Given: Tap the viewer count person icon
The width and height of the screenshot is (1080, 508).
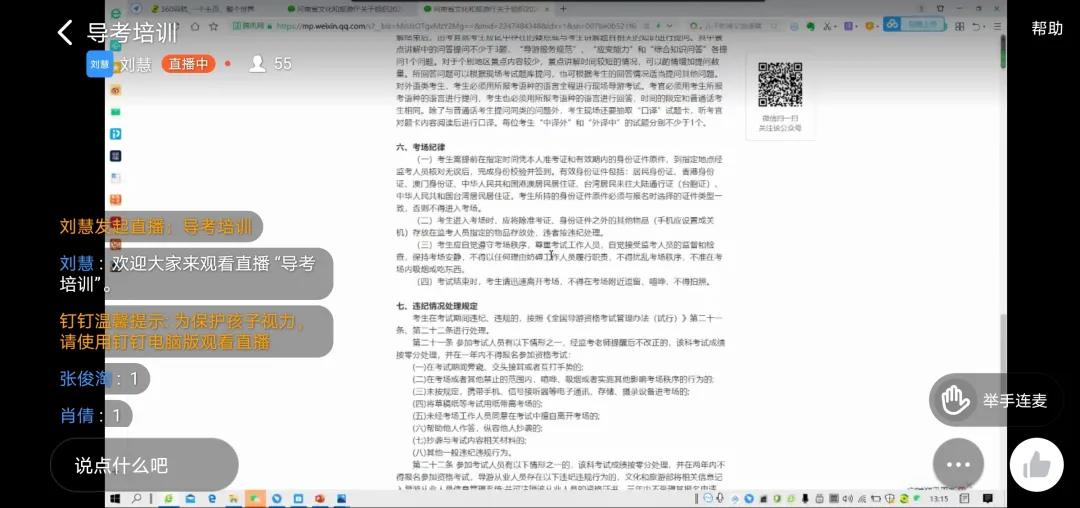Looking at the screenshot, I should [x=257, y=64].
